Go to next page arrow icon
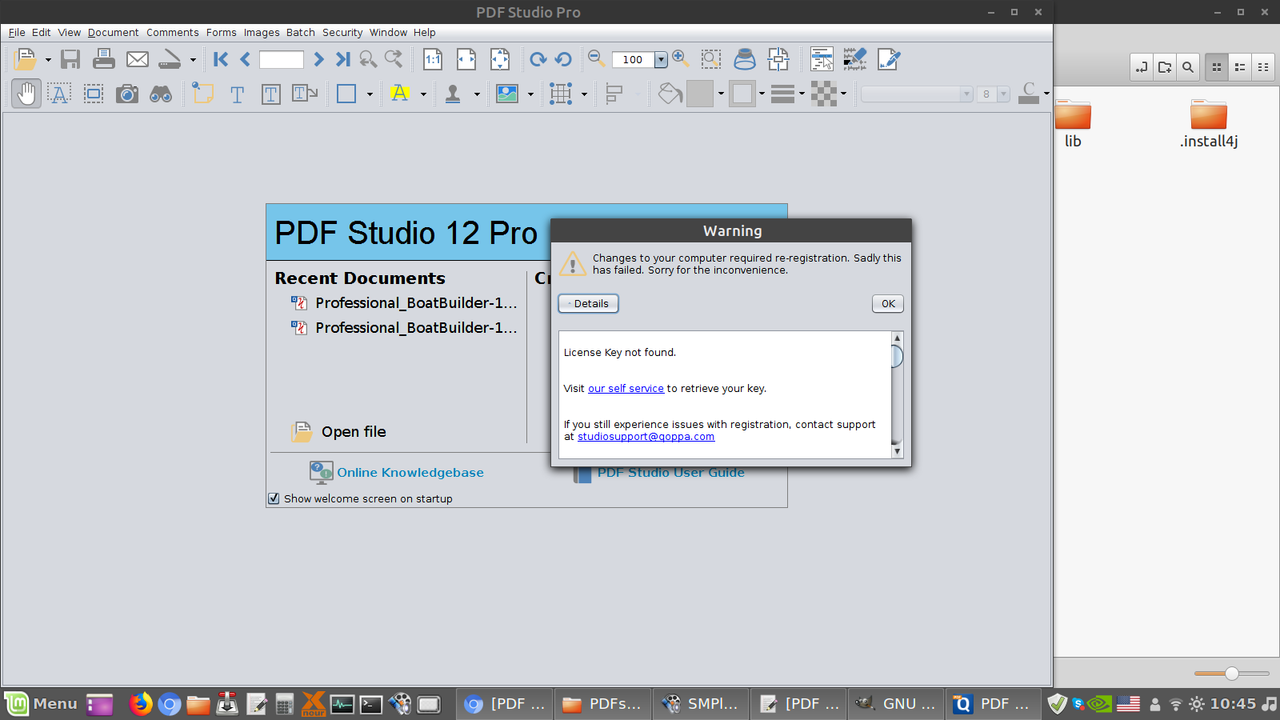The height and width of the screenshot is (720, 1280). pos(319,59)
